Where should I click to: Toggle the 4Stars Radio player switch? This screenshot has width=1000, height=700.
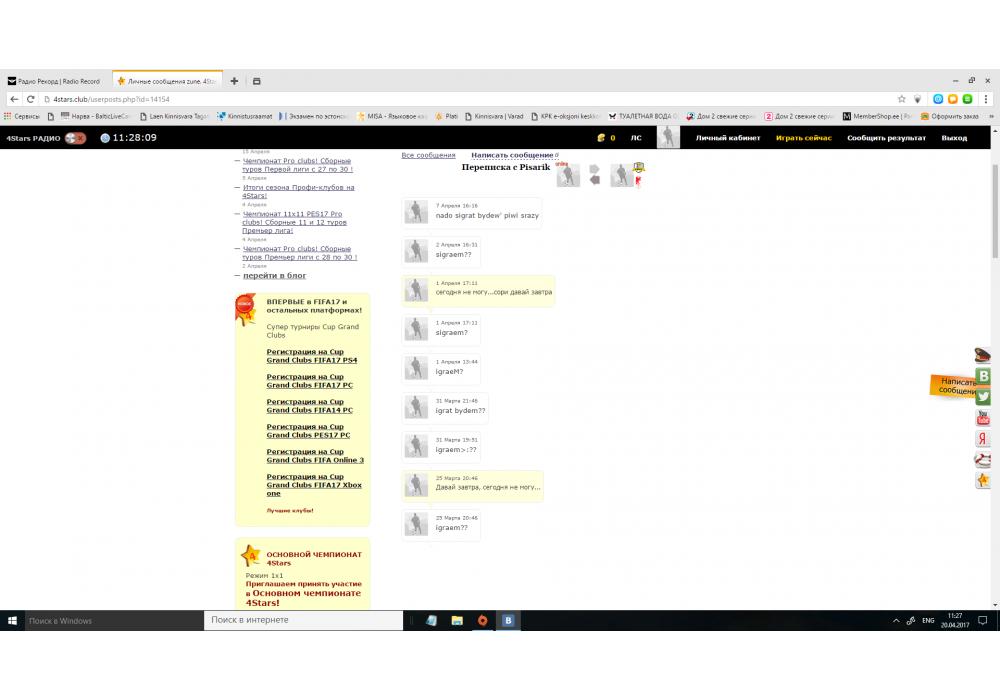(75, 138)
